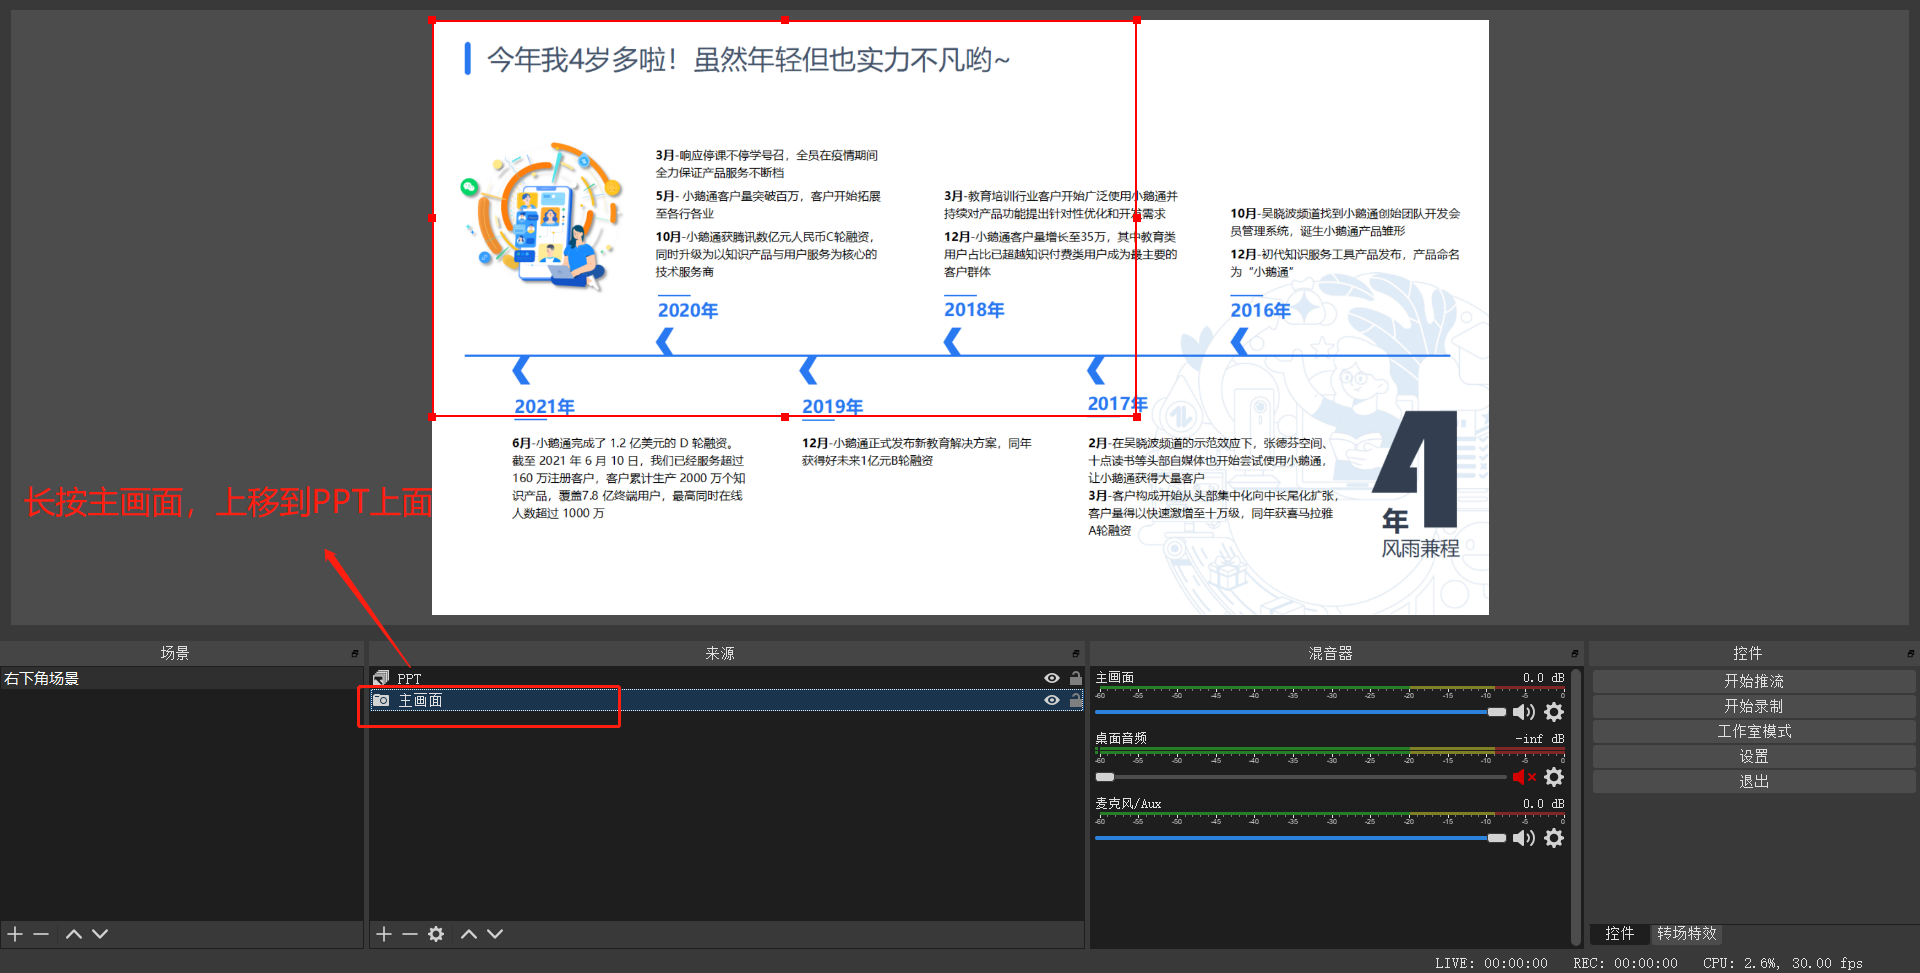The height and width of the screenshot is (973, 1920).
Task: Click top-left red resize handle in preview
Action: [x=432, y=20]
